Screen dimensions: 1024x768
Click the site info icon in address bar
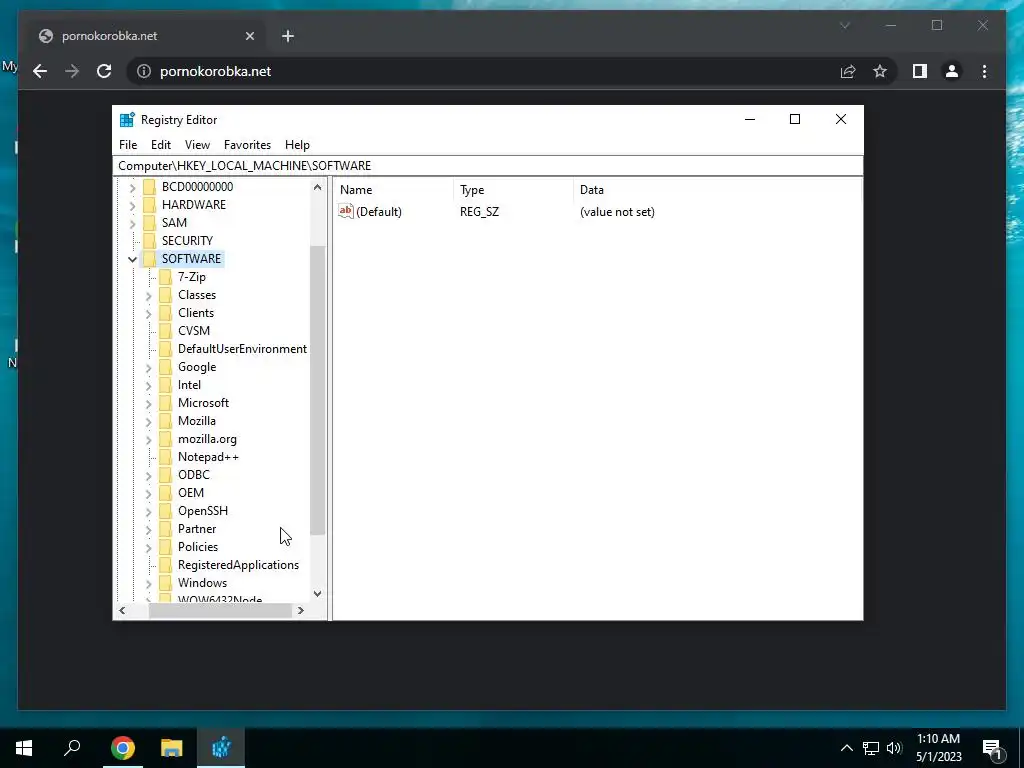[144, 71]
